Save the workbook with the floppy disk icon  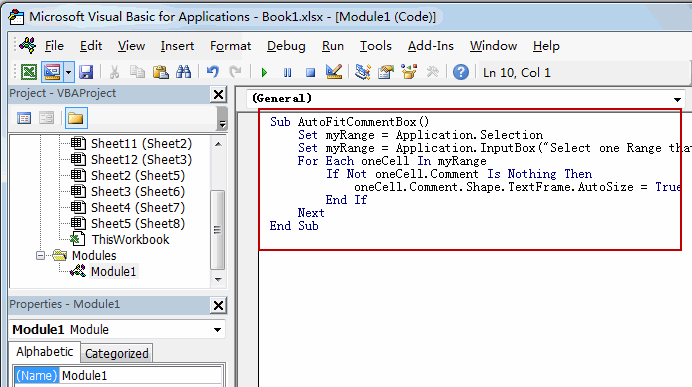[x=86, y=71]
